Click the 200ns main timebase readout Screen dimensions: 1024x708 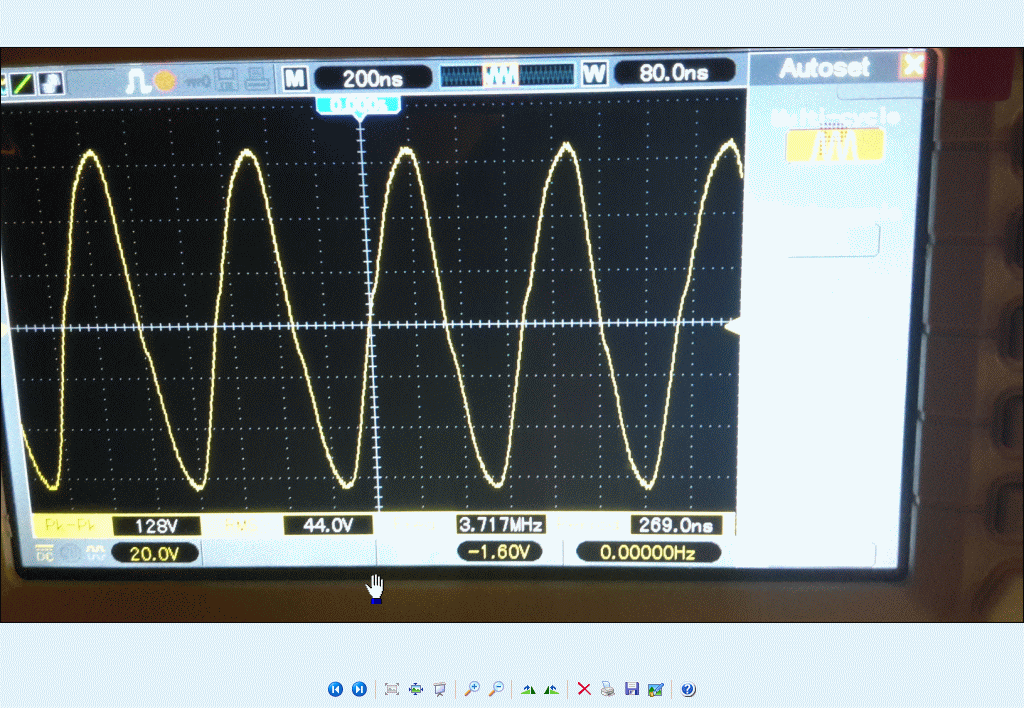click(x=373, y=77)
